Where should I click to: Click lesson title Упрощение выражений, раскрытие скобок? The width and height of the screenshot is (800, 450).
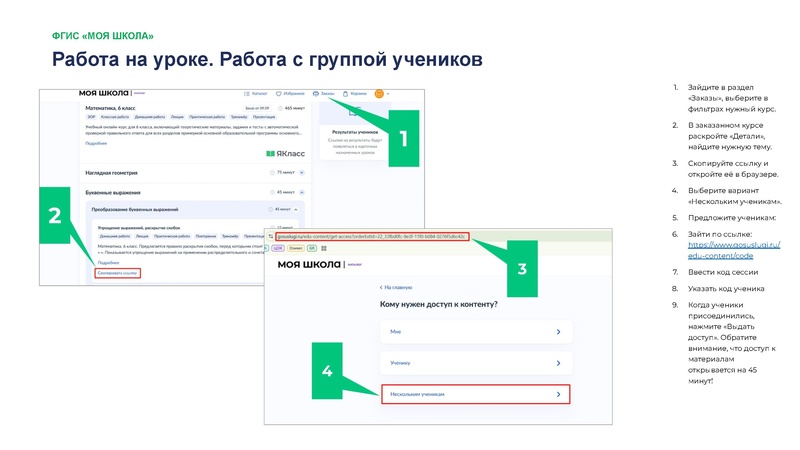(x=139, y=228)
